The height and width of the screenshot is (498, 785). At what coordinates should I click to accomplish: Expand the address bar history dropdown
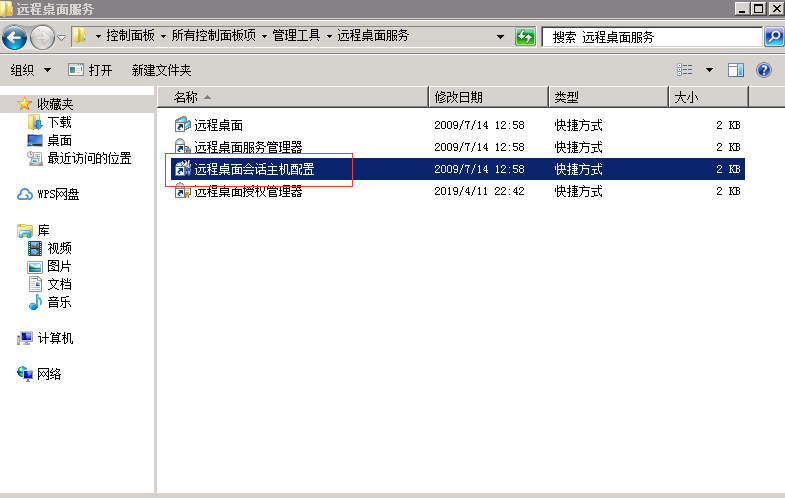point(501,37)
